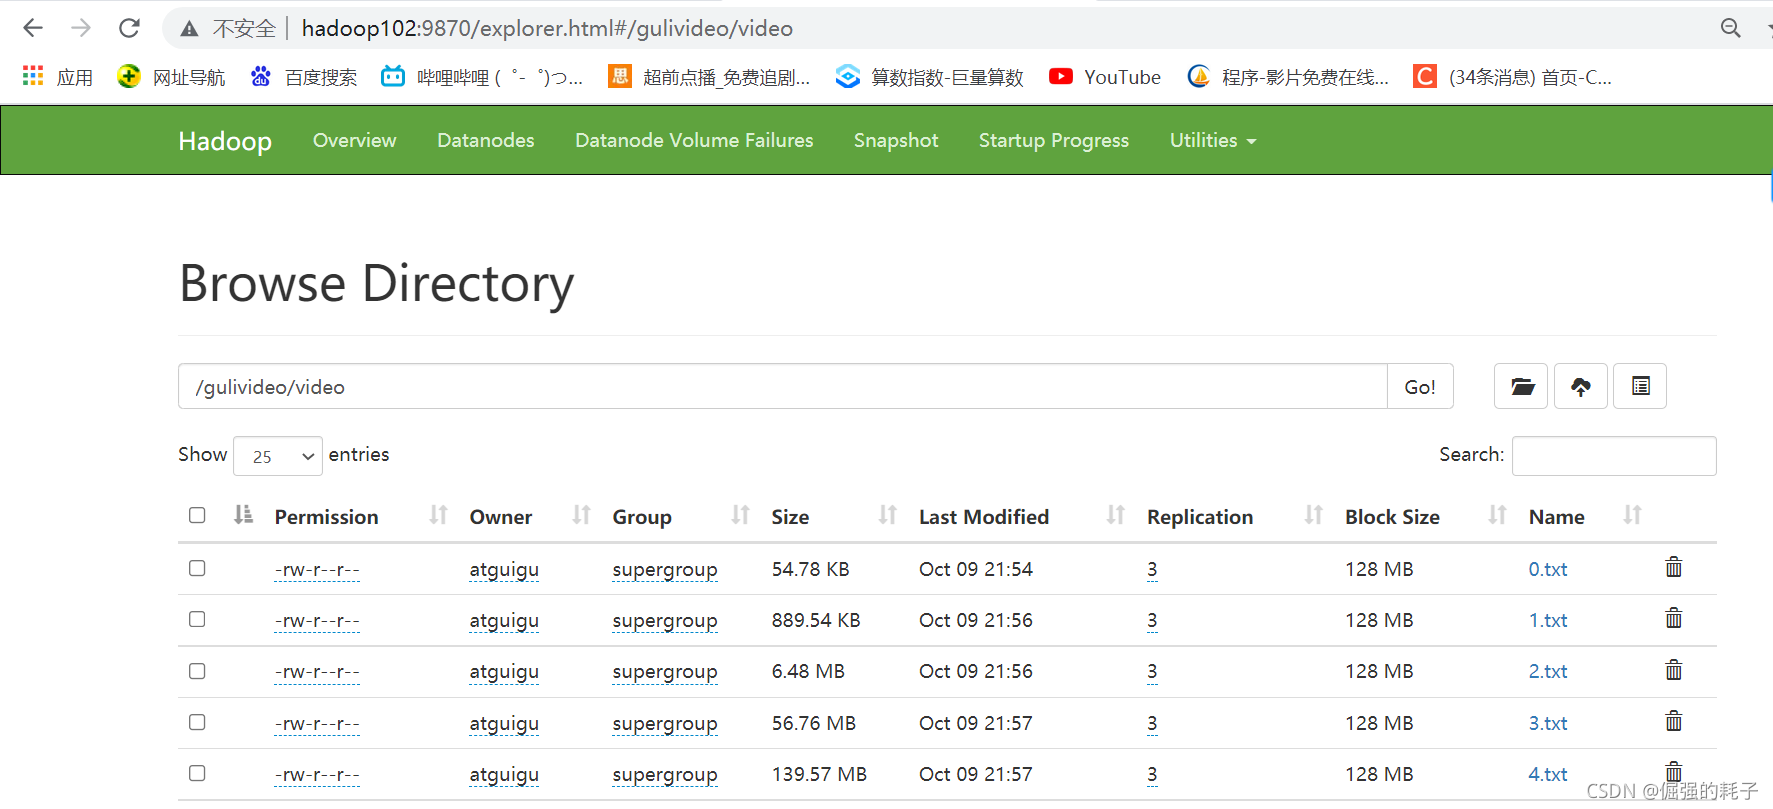Open Datanode Volume Failures nav tab

point(694,141)
